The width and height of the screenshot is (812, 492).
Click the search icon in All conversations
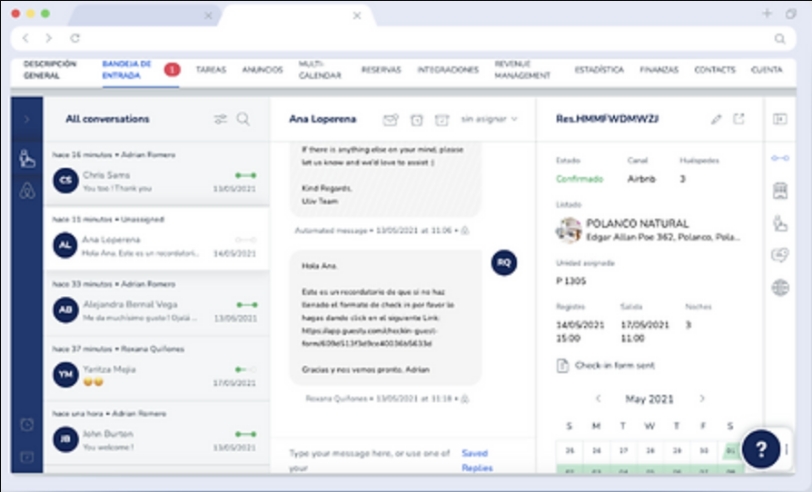[x=243, y=119]
